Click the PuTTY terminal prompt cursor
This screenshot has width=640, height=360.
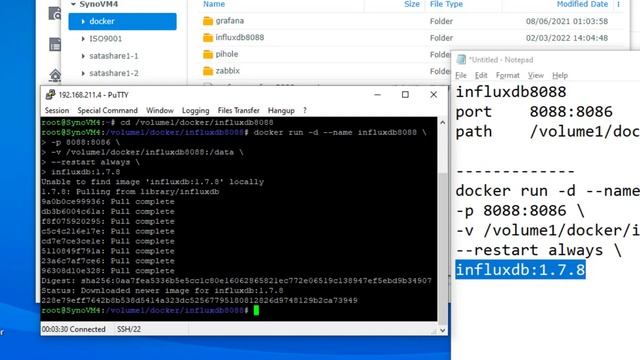click(256, 311)
